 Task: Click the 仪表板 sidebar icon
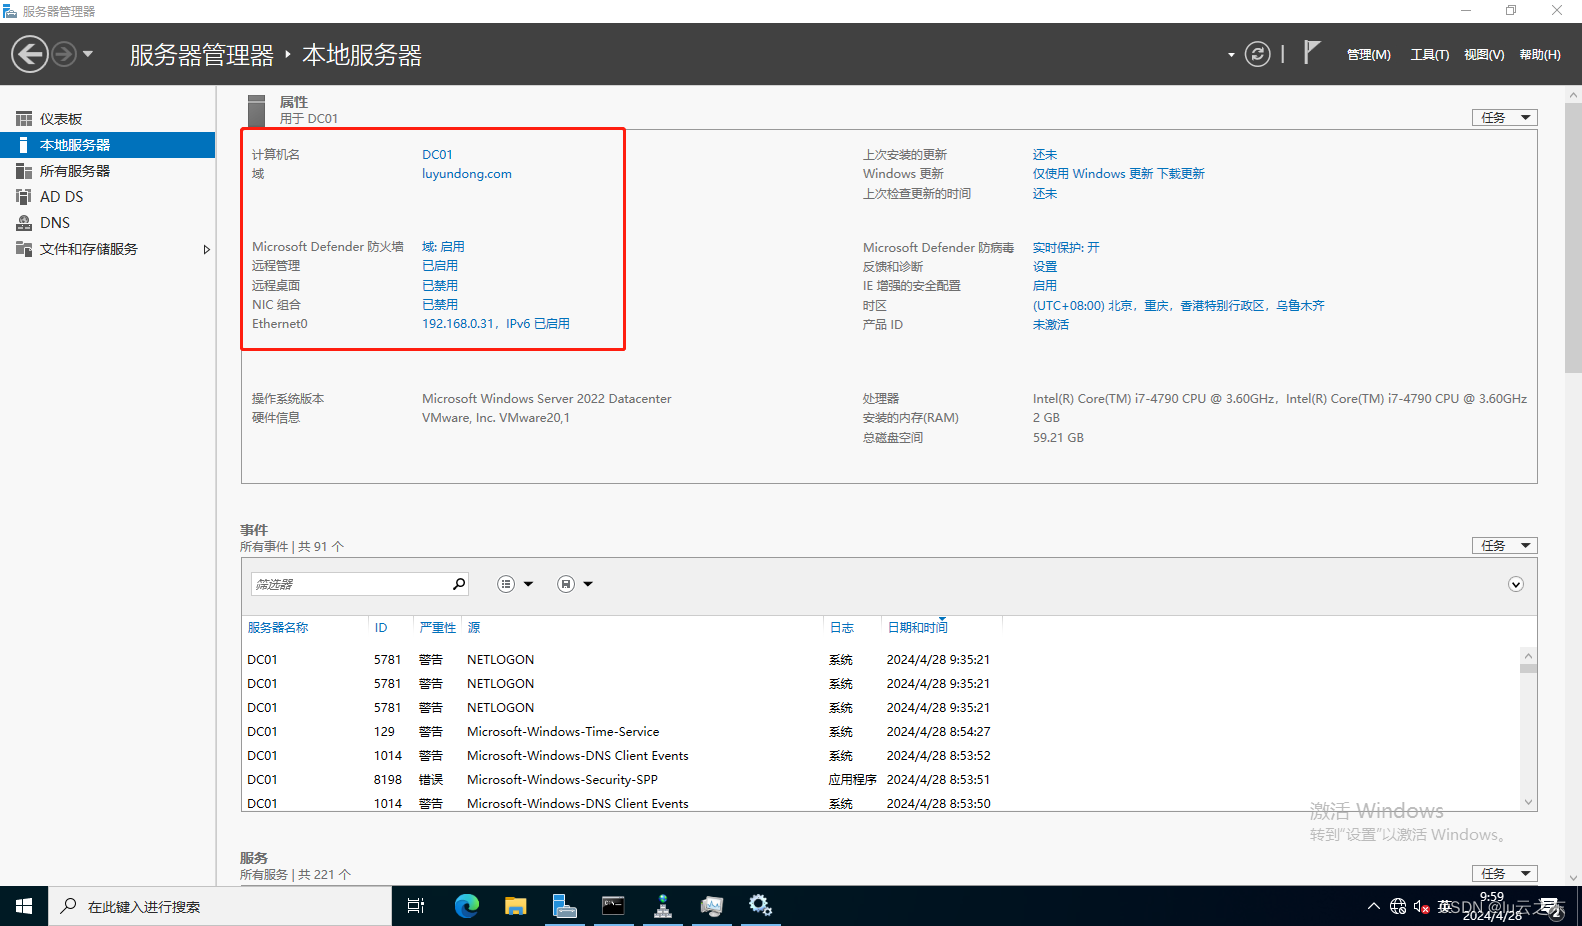tap(24, 119)
